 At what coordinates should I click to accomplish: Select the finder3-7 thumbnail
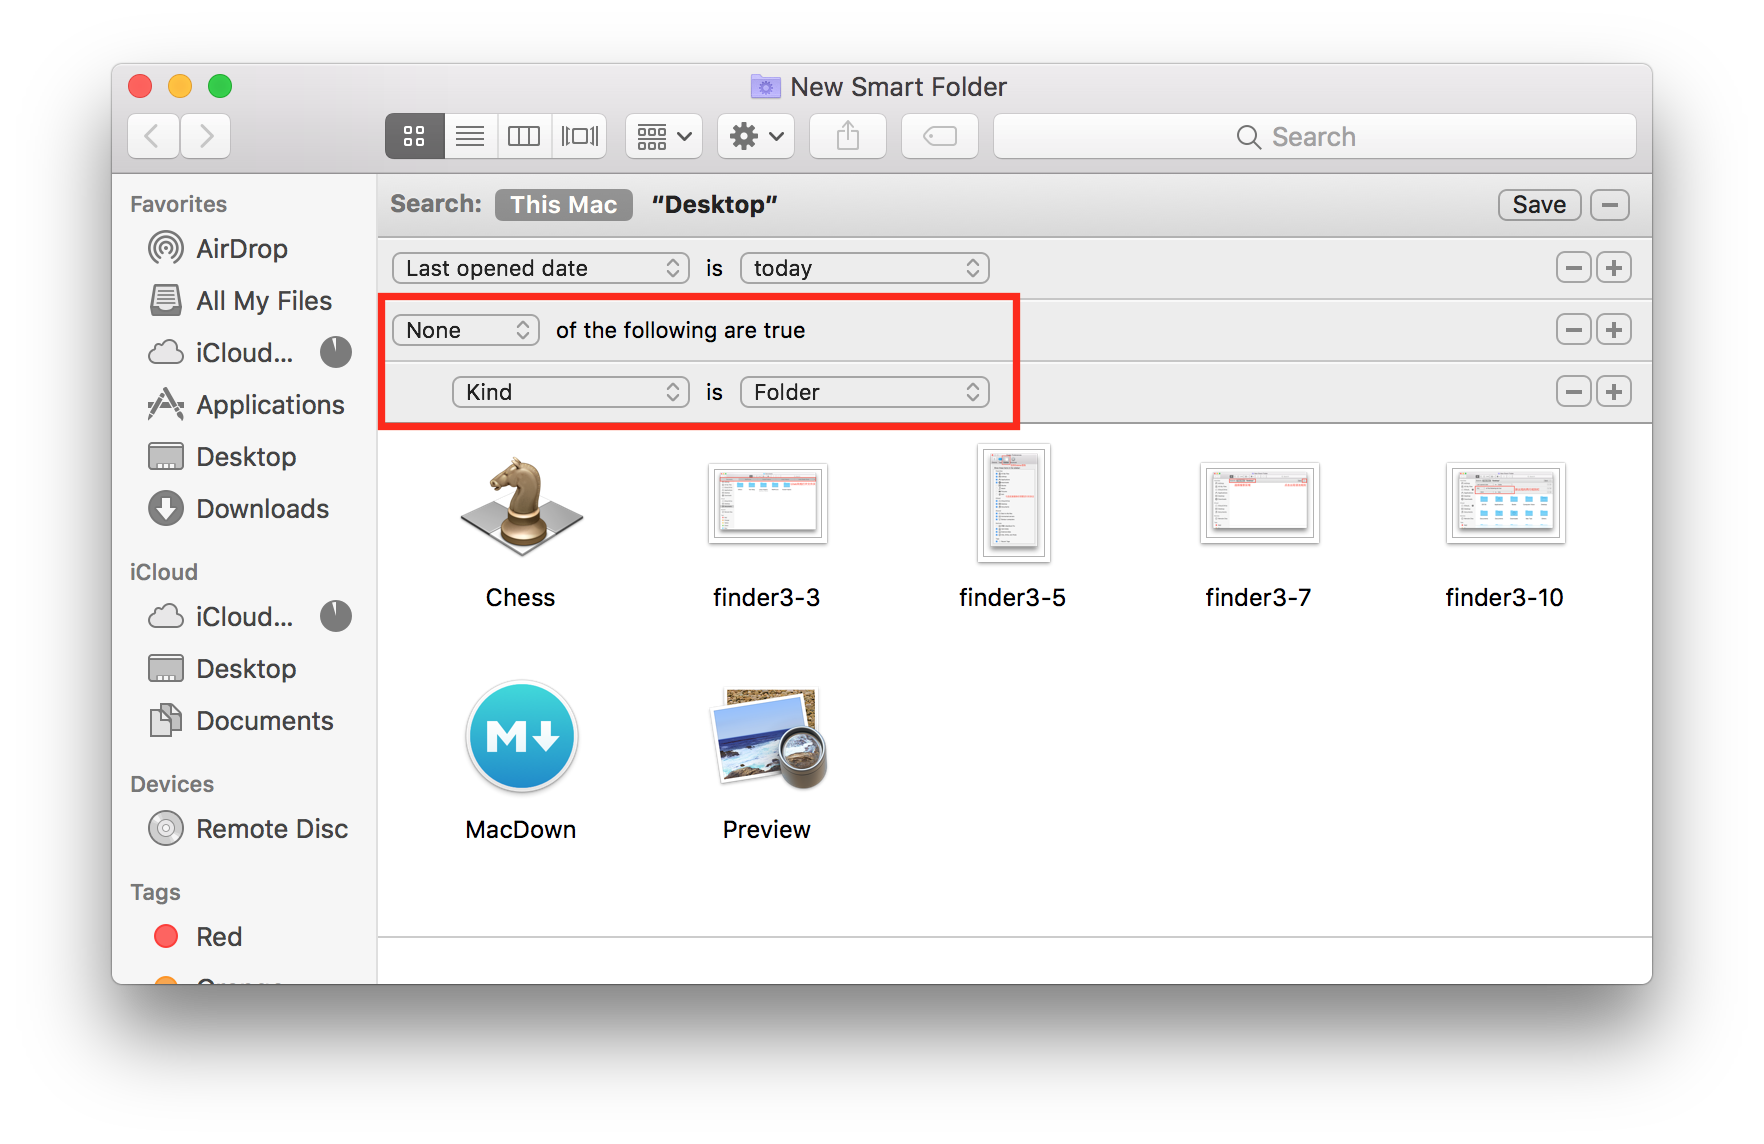click(x=1259, y=504)
